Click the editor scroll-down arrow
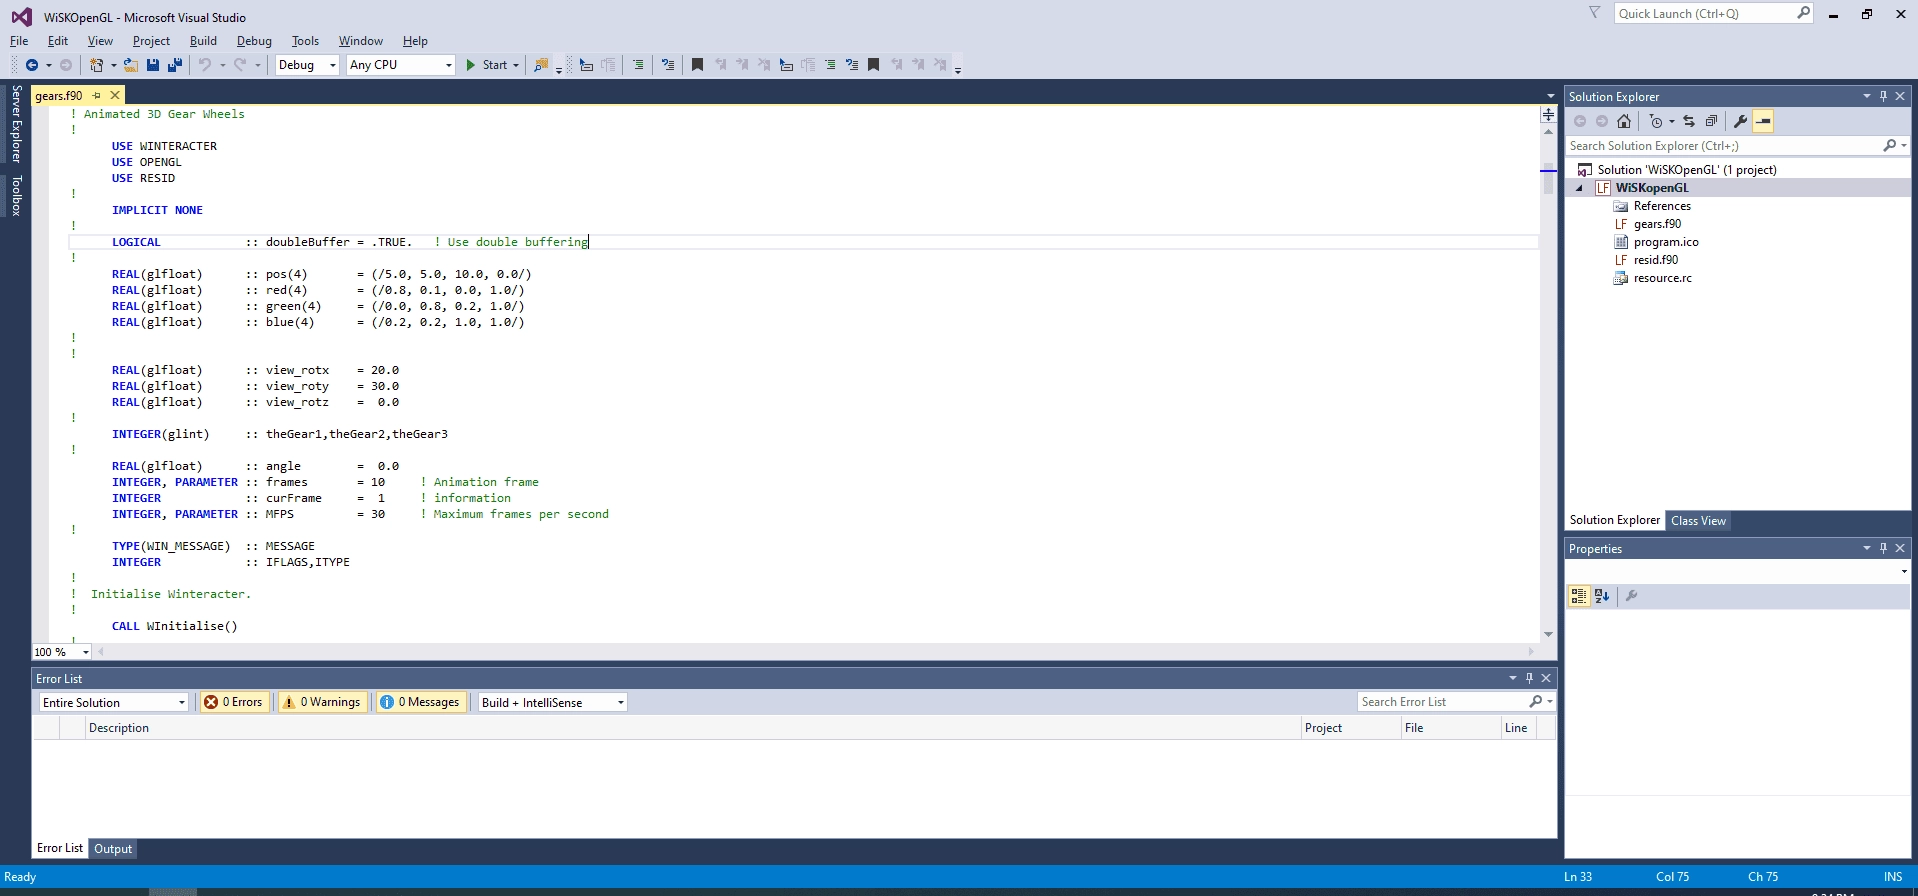The width and height of the screenshot is (1918, 896). (1548, 634)
